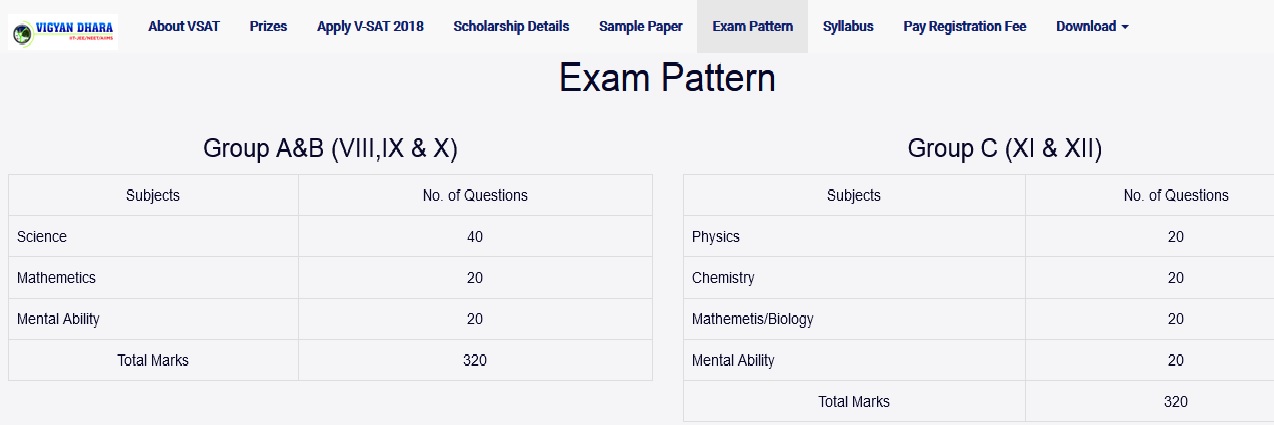Click the Chemistry cell in Group C table
The height and width of the screenshot is (425, 1274).
click(x=854, y=278)
